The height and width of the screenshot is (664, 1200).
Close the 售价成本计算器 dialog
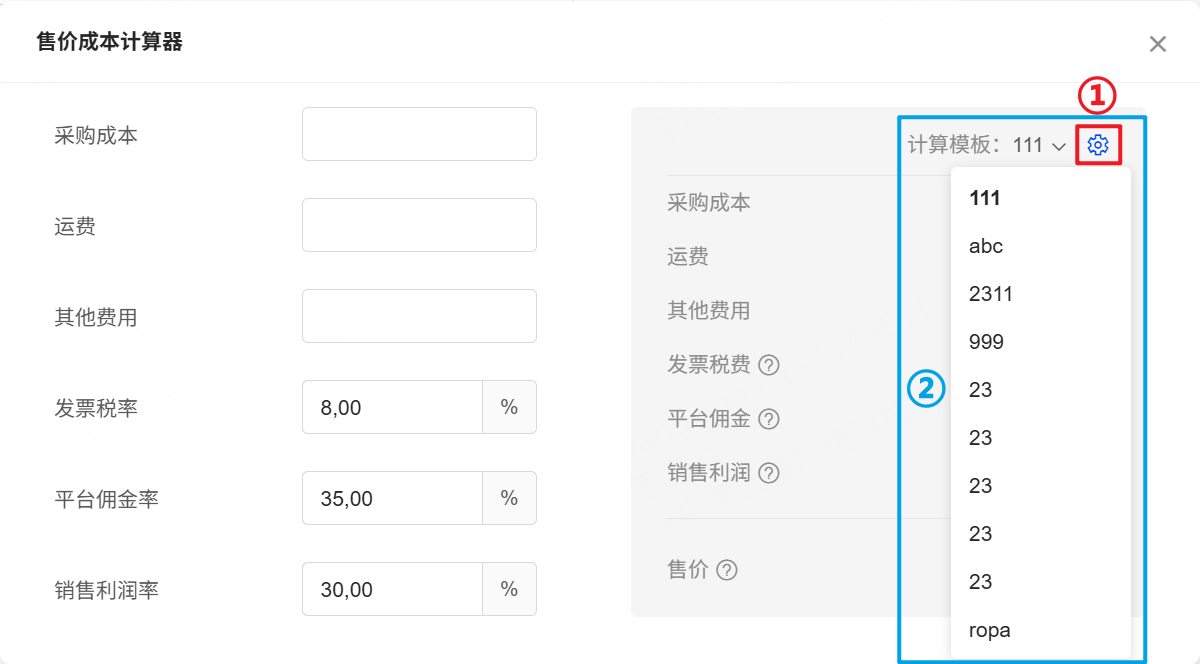[1157, 44]
